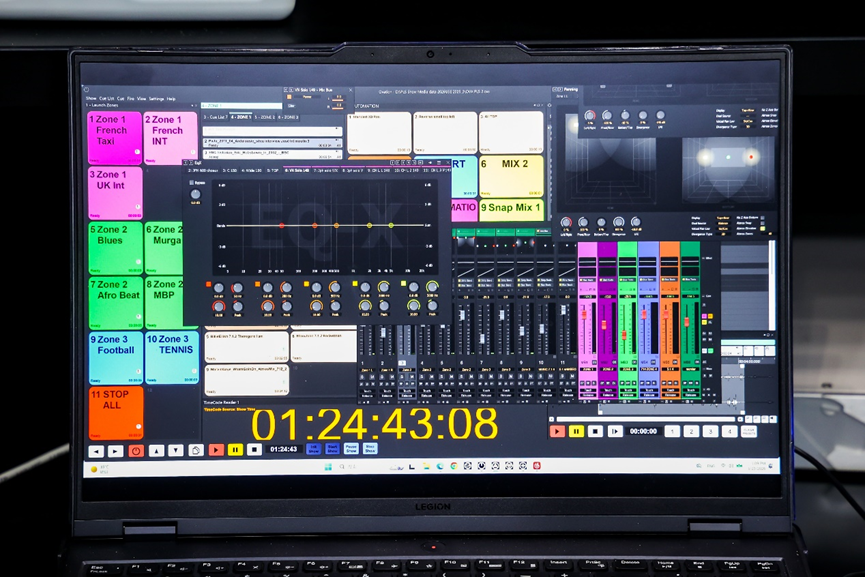Viewport: 865px width, 577px height.
Task: Click the home cue icon in bottom toolbar
Action: 196,451
